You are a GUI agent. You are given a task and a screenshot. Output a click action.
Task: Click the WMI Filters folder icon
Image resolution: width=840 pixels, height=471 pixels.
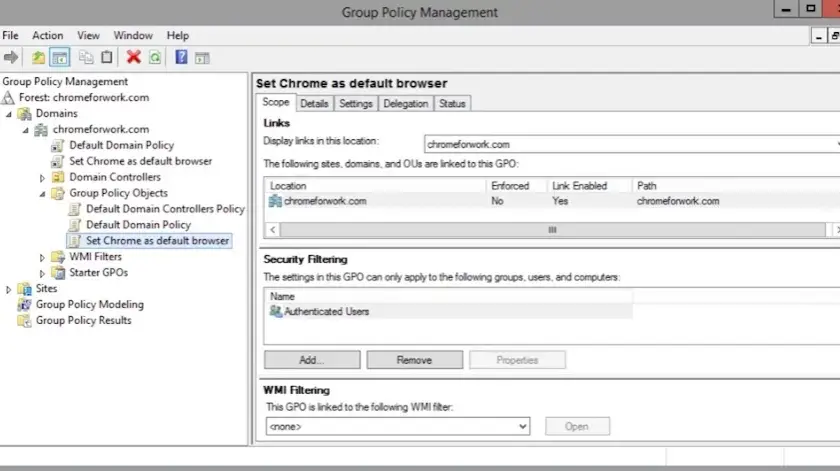point(58,257)
